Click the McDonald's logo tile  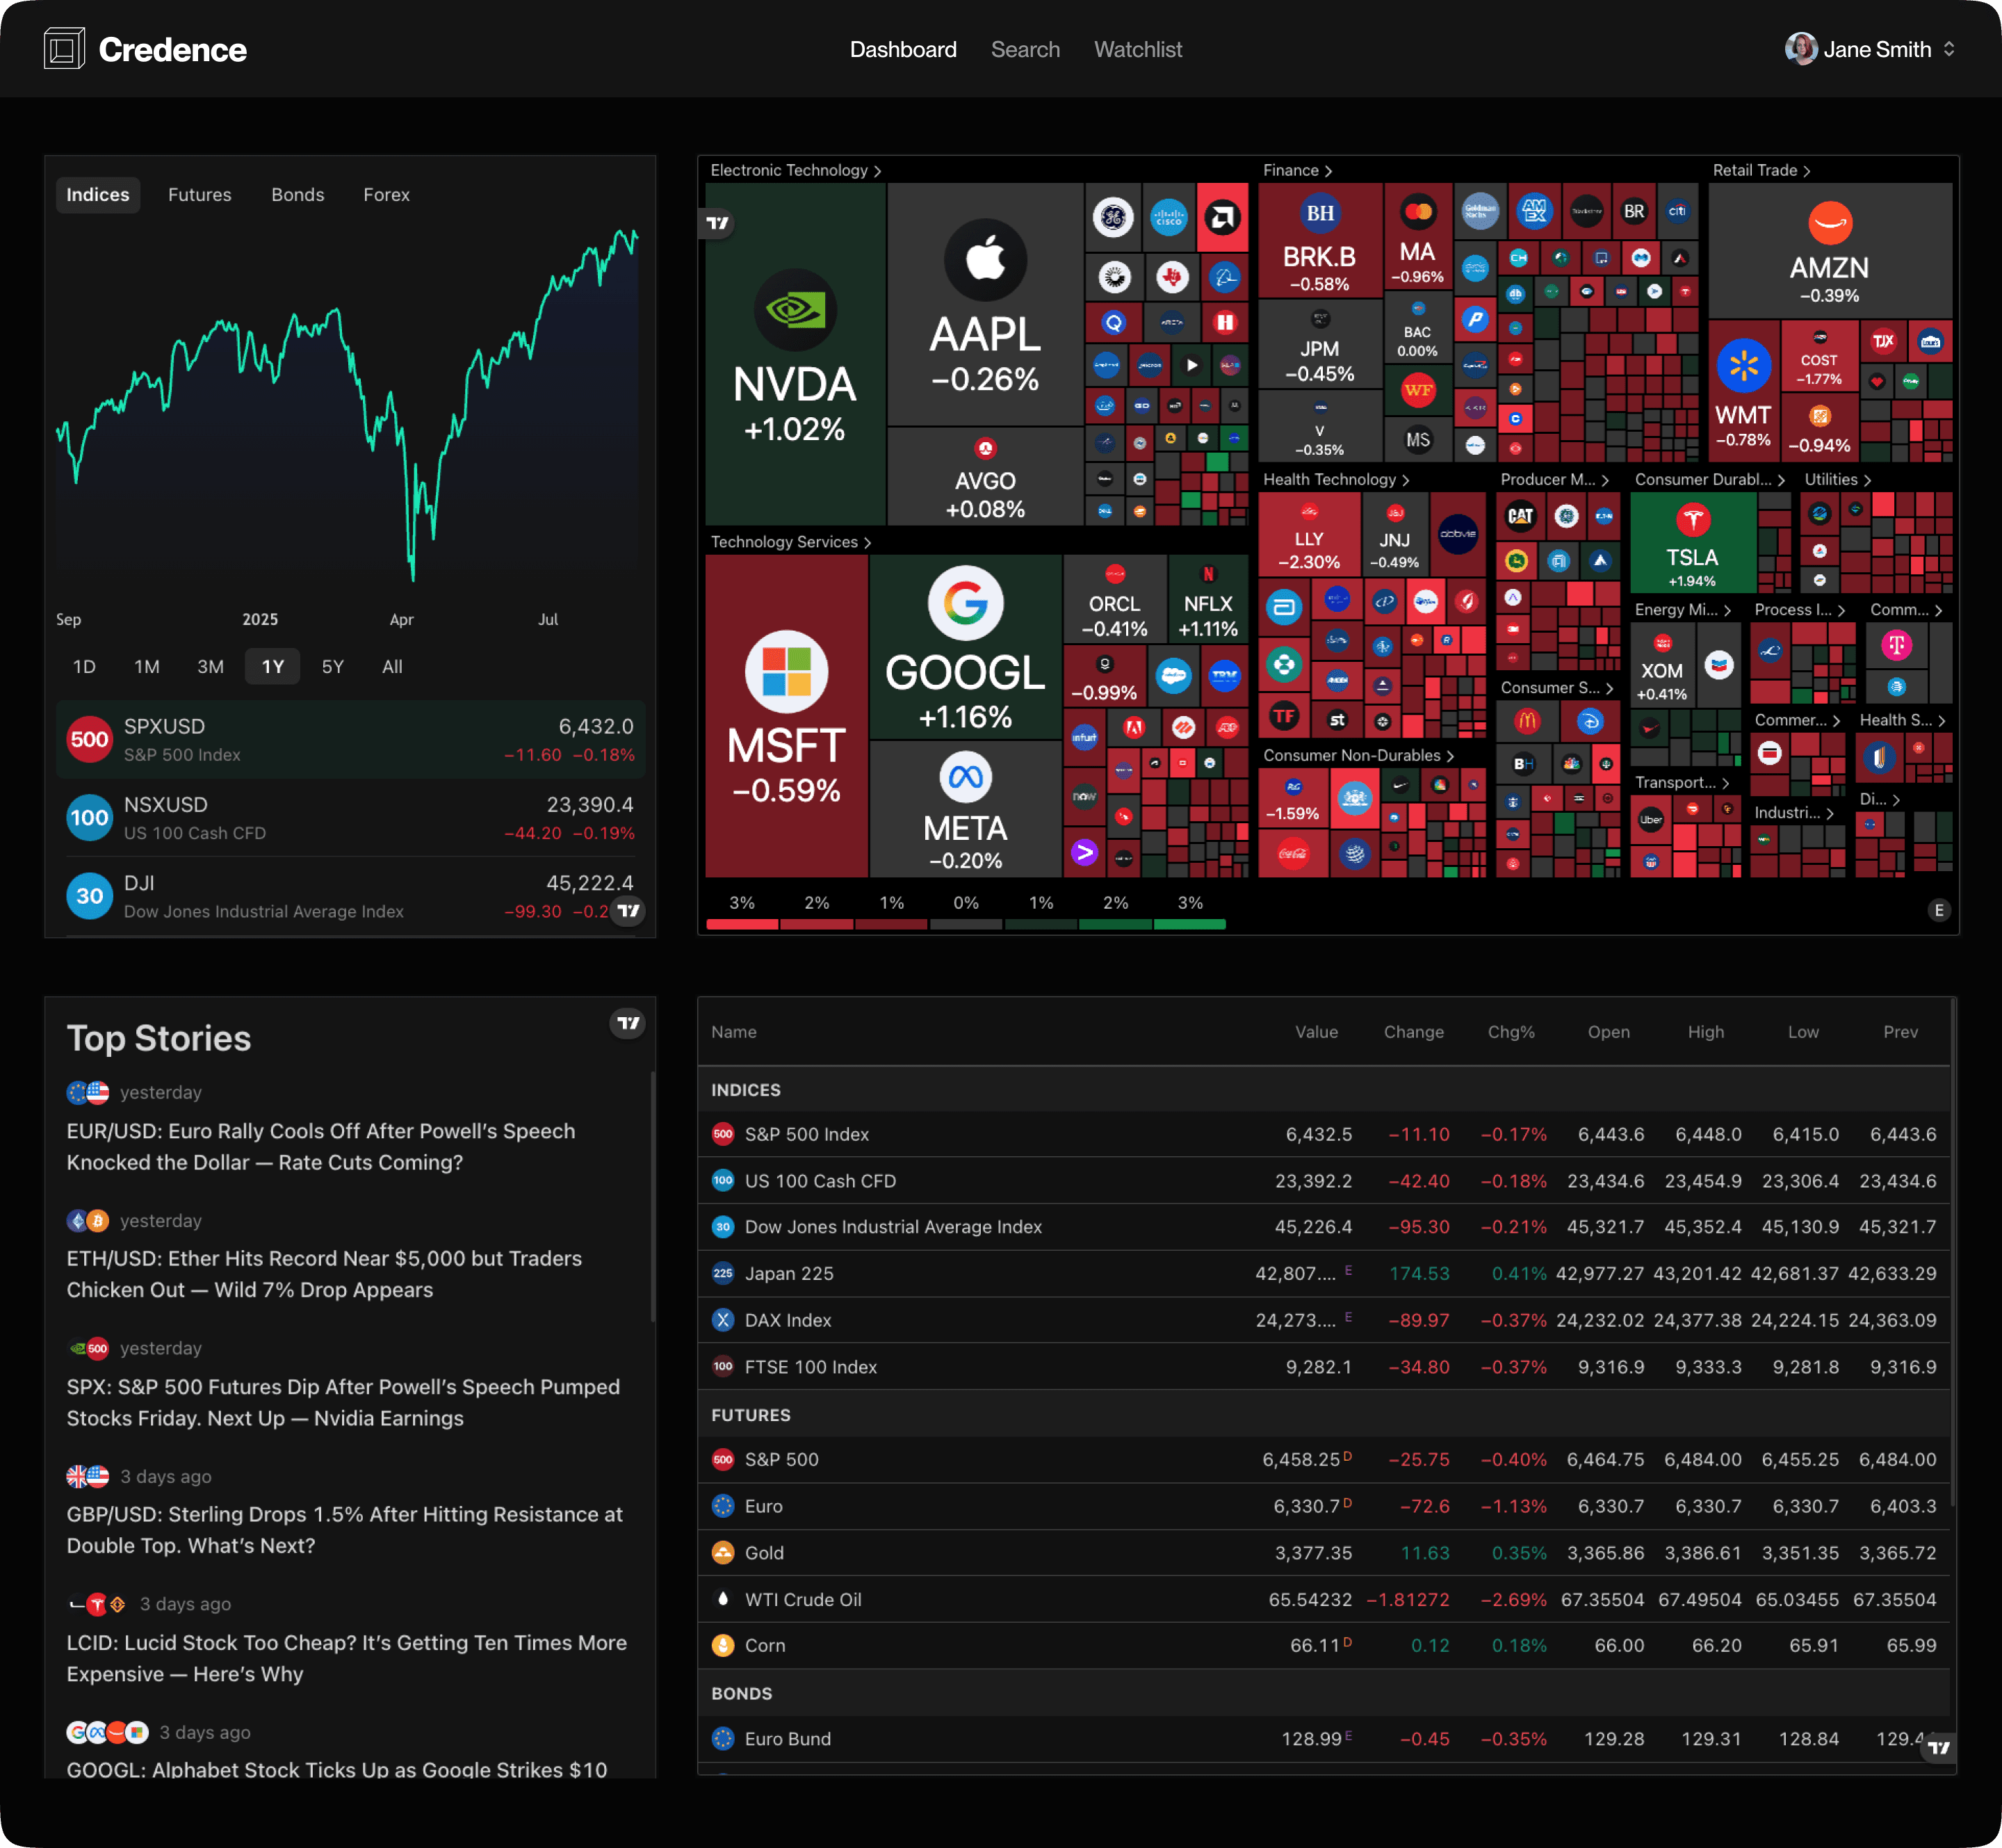[1526, 720]
